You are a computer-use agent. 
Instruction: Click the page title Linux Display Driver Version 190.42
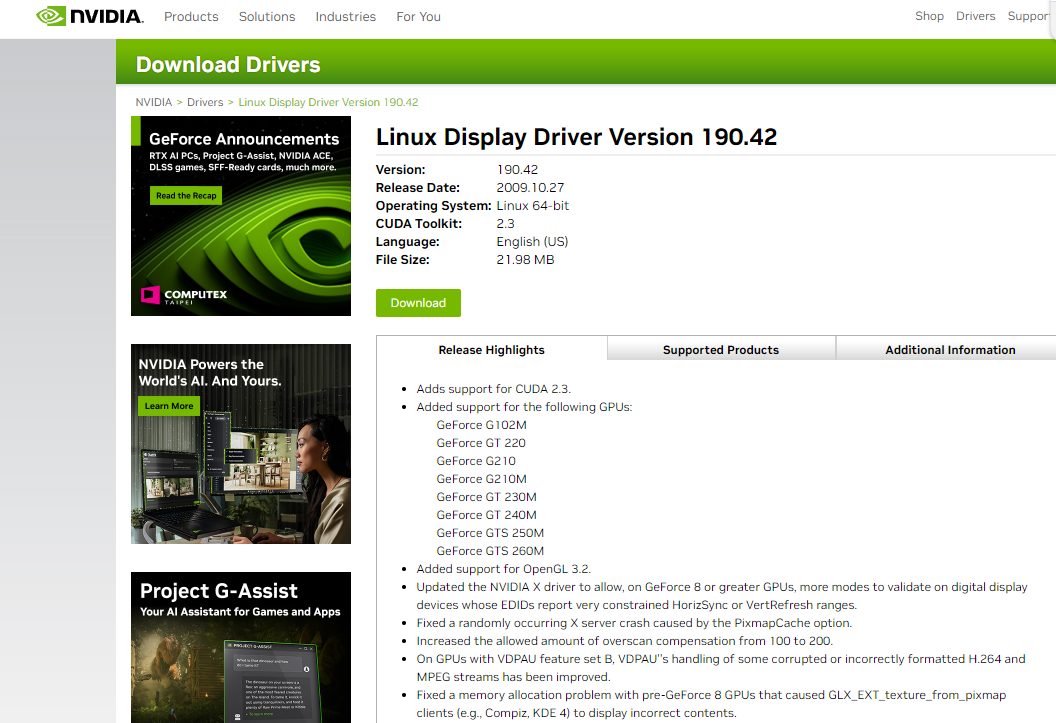[576, 137]
